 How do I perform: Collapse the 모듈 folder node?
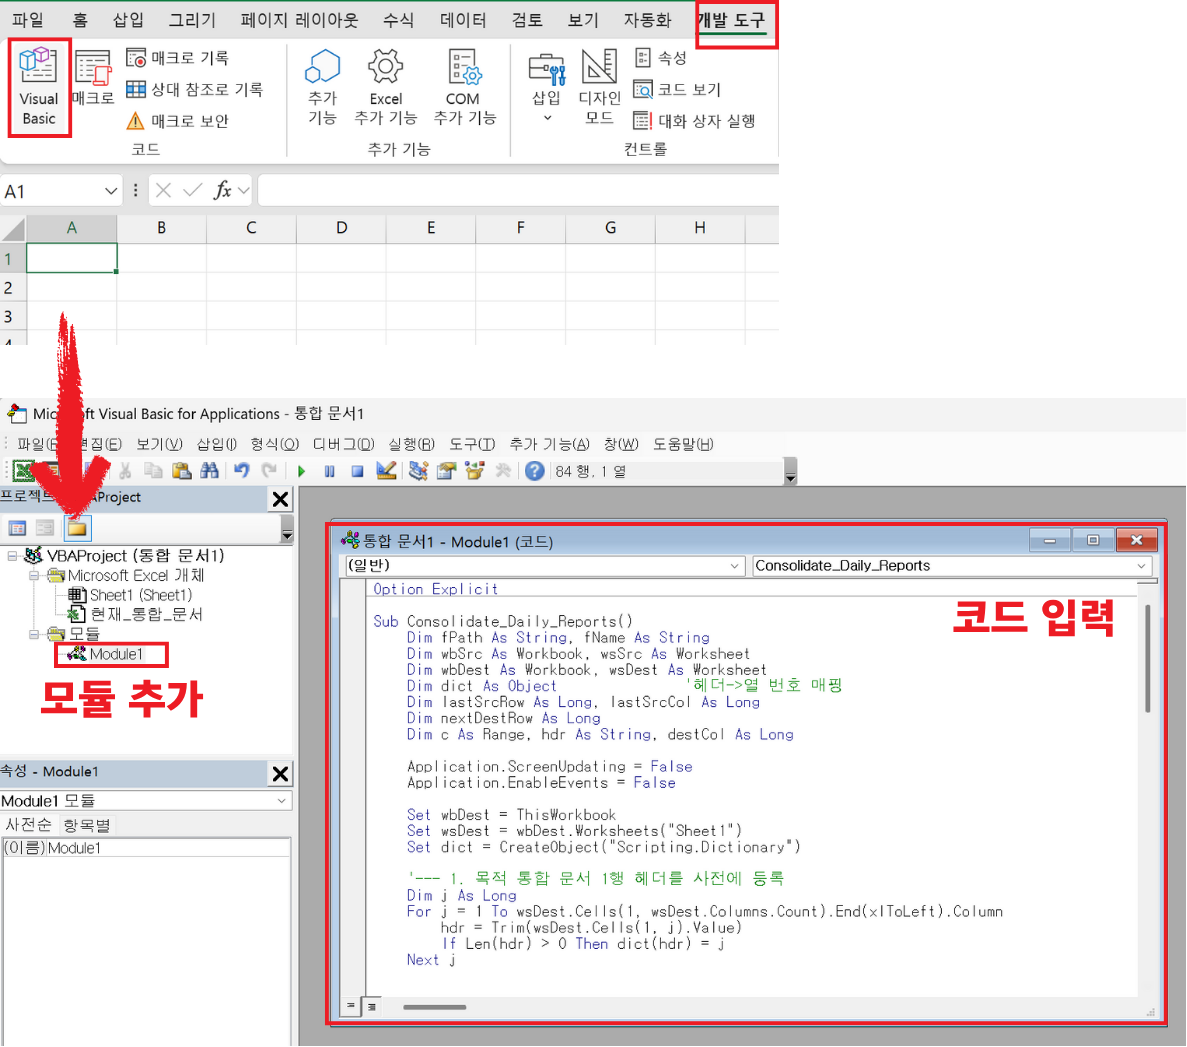(34, 634)
